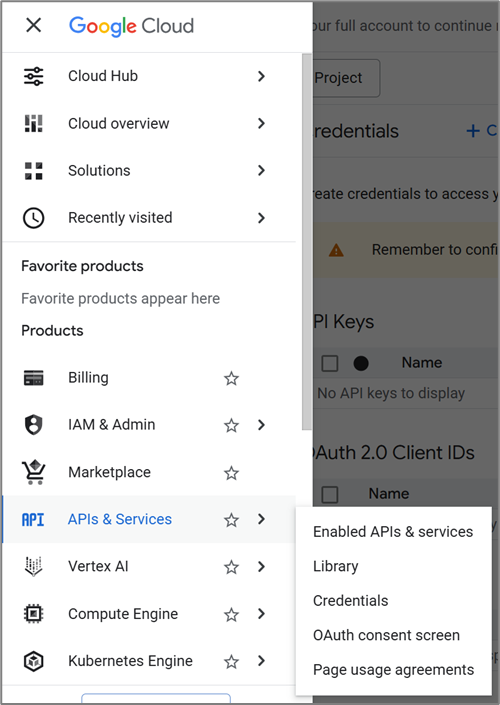Open Library from the submenu
Viewport: 500px width, 705px height.
coord(335,567)
